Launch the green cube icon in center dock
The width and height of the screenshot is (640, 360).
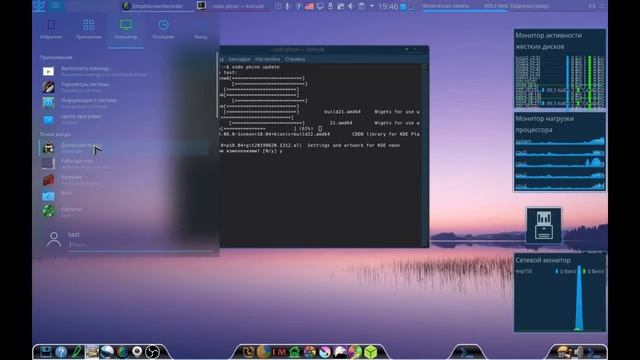tap(371, 351)
